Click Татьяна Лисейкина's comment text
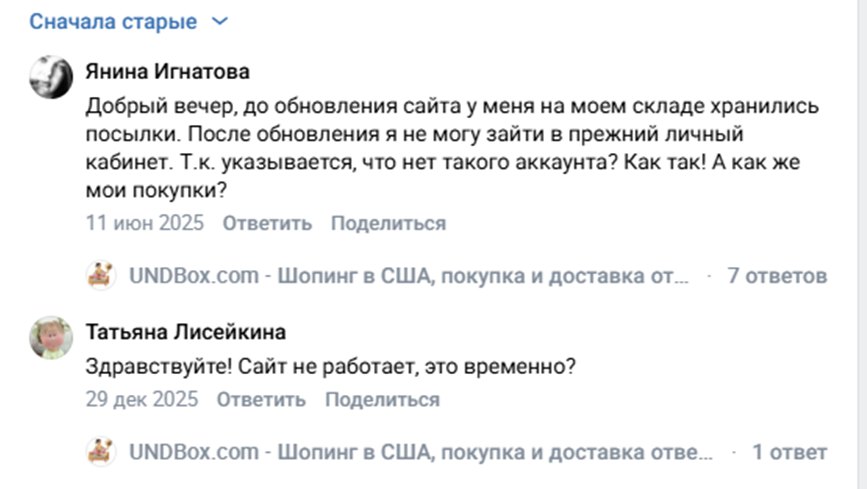This screenshot has height=489, width=867. point(331,366)
